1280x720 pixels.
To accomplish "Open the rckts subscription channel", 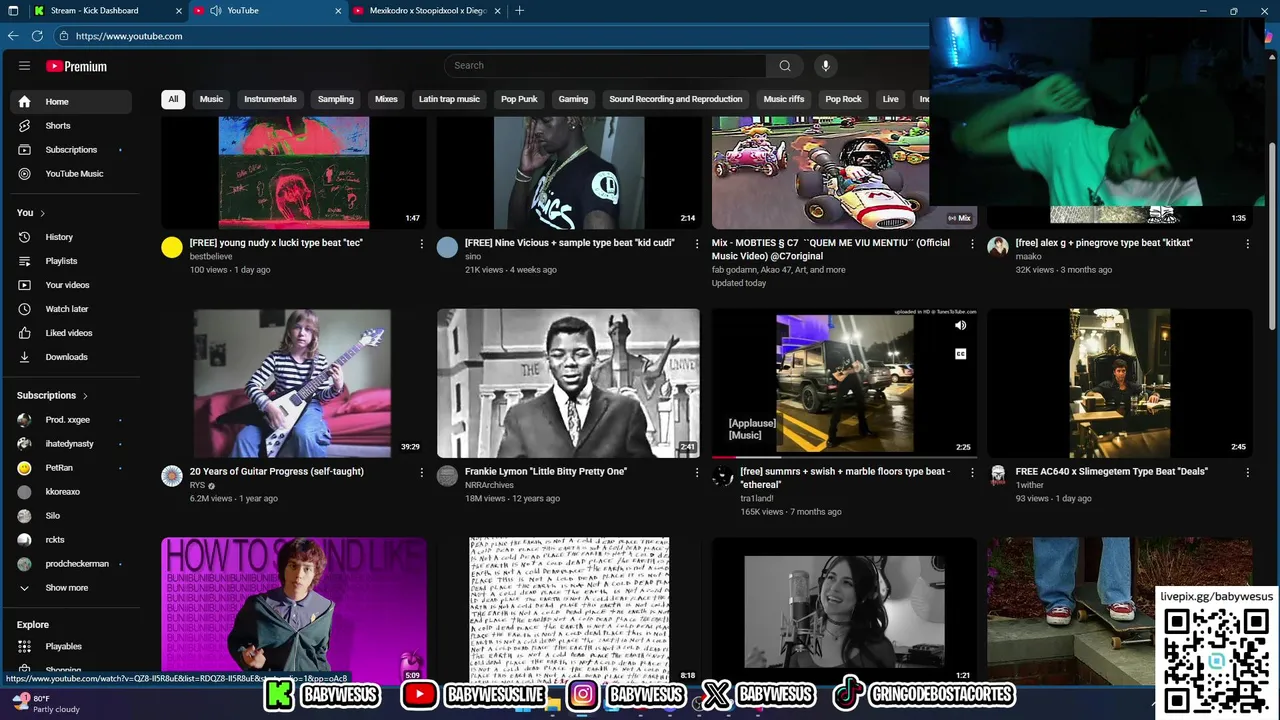I will (x=71, y=540).
